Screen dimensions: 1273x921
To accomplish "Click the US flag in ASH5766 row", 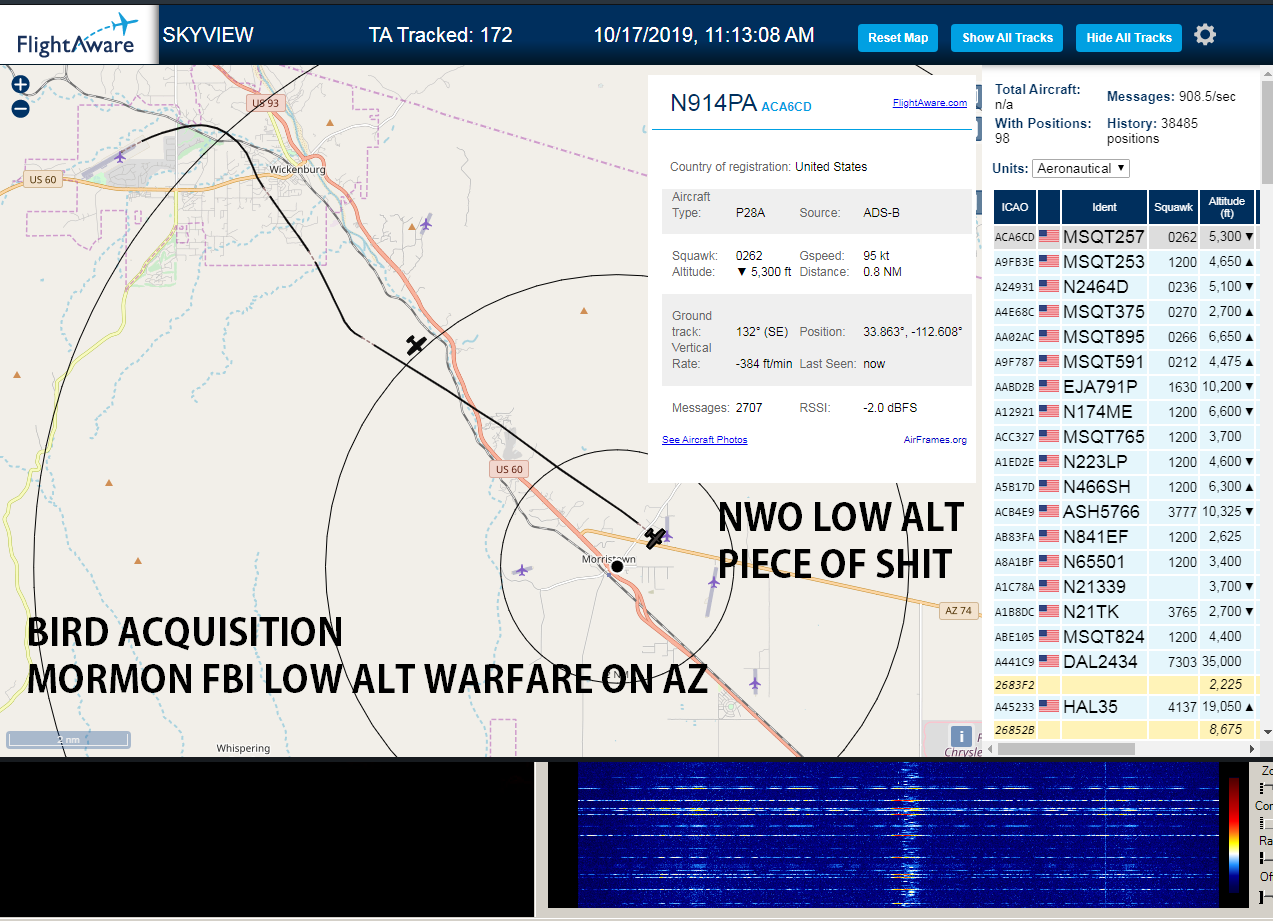I will 1049,512.
